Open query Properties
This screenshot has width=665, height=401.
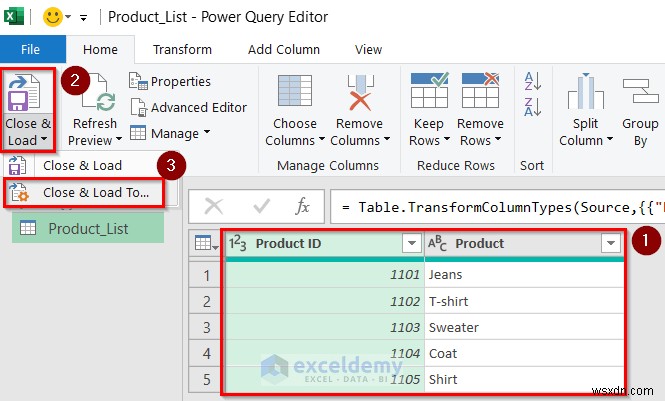pos(170,81)
